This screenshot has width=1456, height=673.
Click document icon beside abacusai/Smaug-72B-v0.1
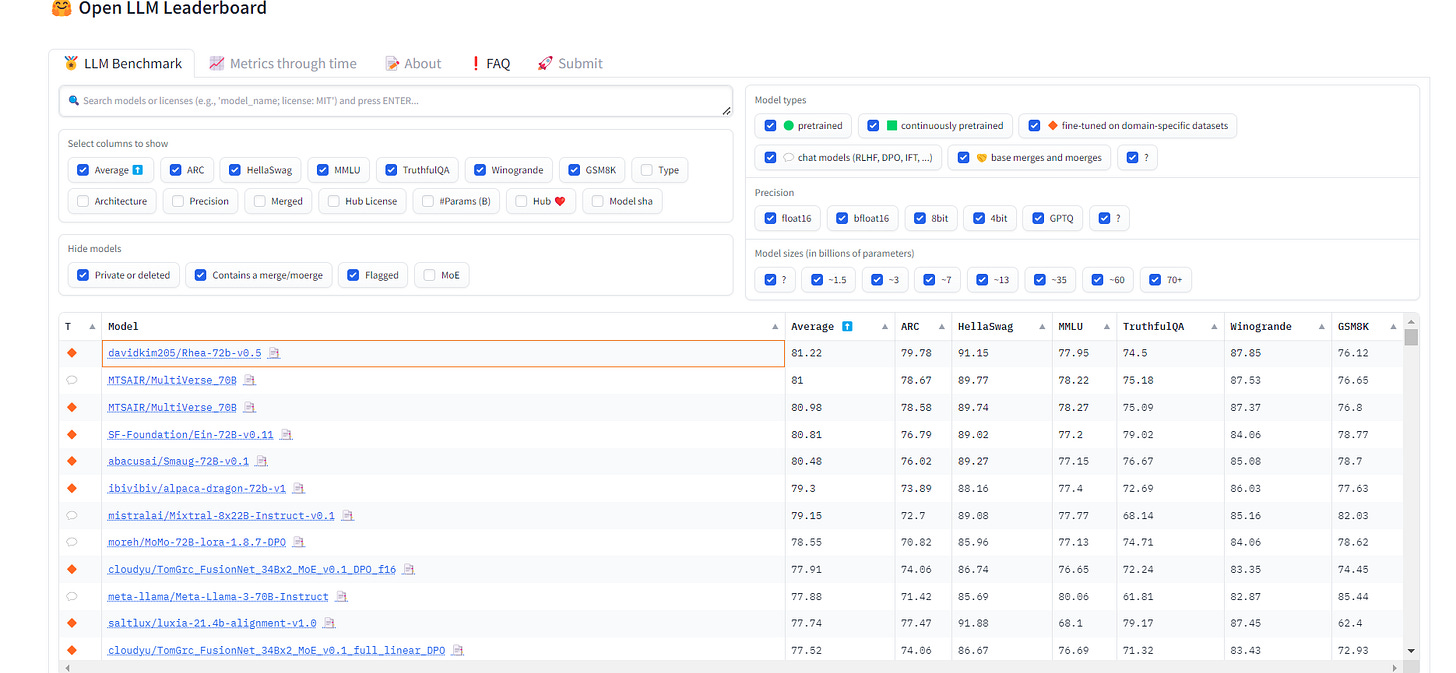(x=262, y=461)
